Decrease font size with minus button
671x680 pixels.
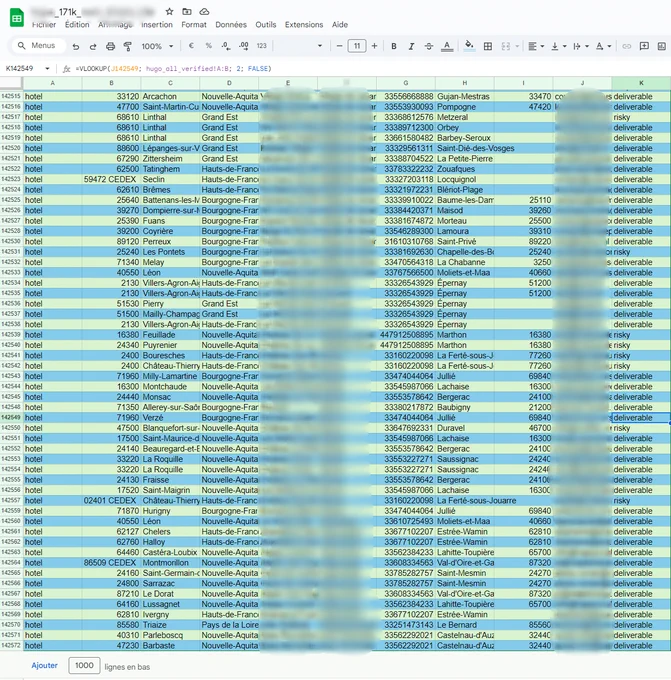pos(340,46)
